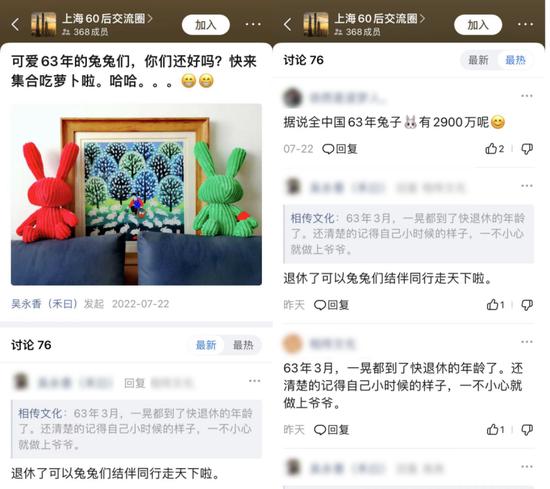The image size is (550, 489).
Task: Tap back arrow in right screen header
Action: click(287, 25)
